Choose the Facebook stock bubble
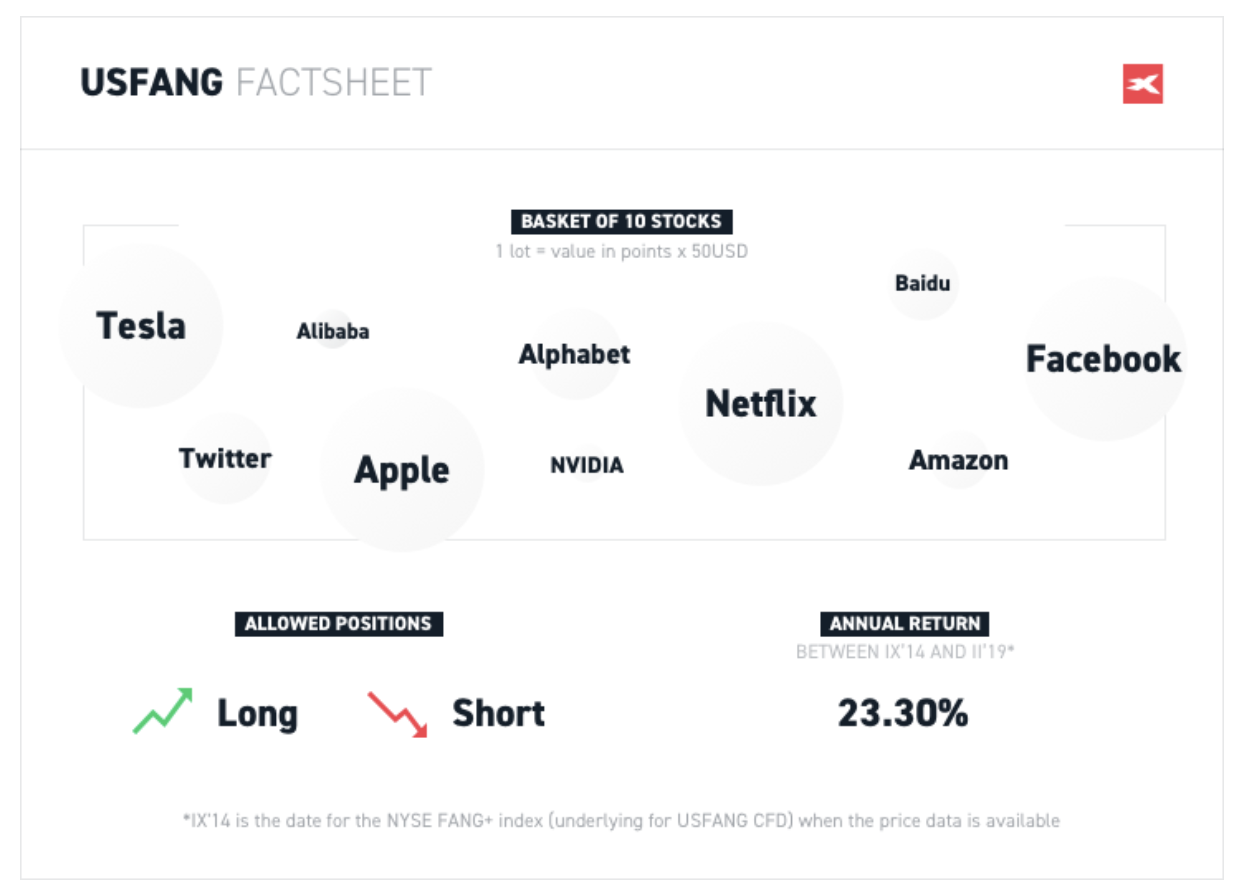This screenshot has width=1242, height=894. point(1104,359)
